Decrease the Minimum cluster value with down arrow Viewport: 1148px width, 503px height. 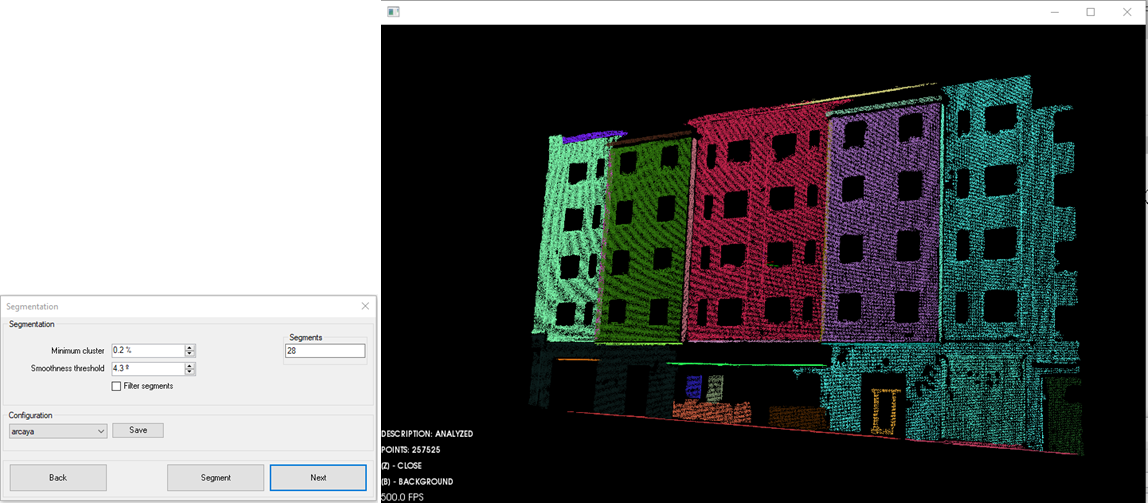190,354
